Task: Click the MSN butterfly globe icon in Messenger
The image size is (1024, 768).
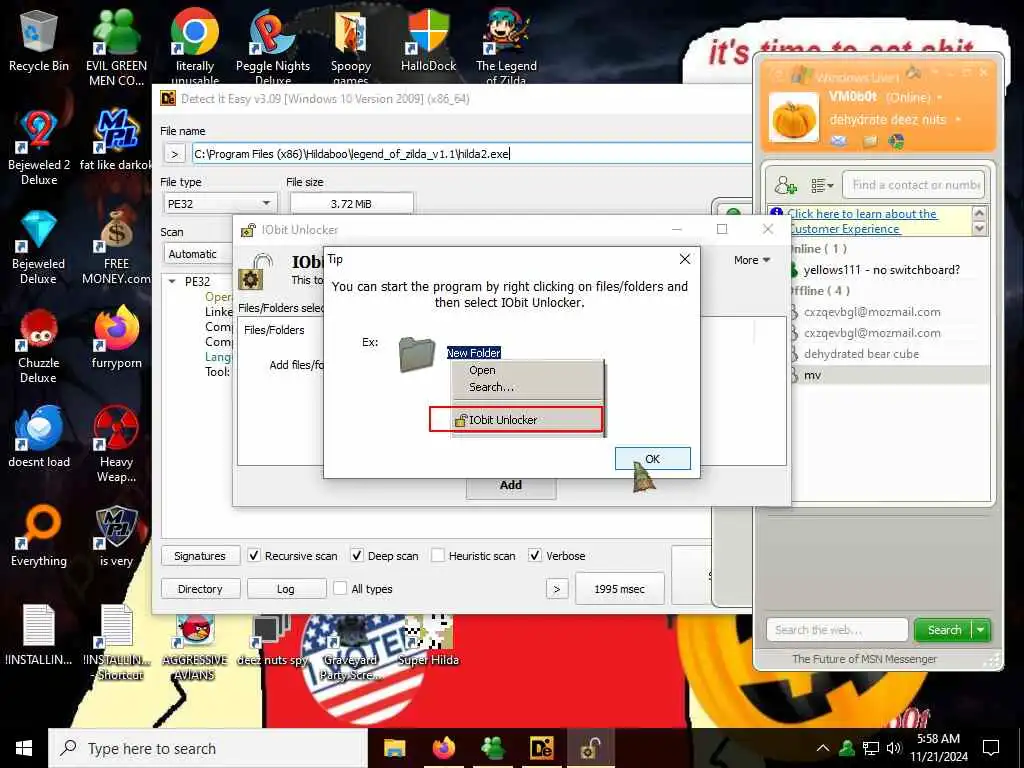Action: (x=896, y=141)
